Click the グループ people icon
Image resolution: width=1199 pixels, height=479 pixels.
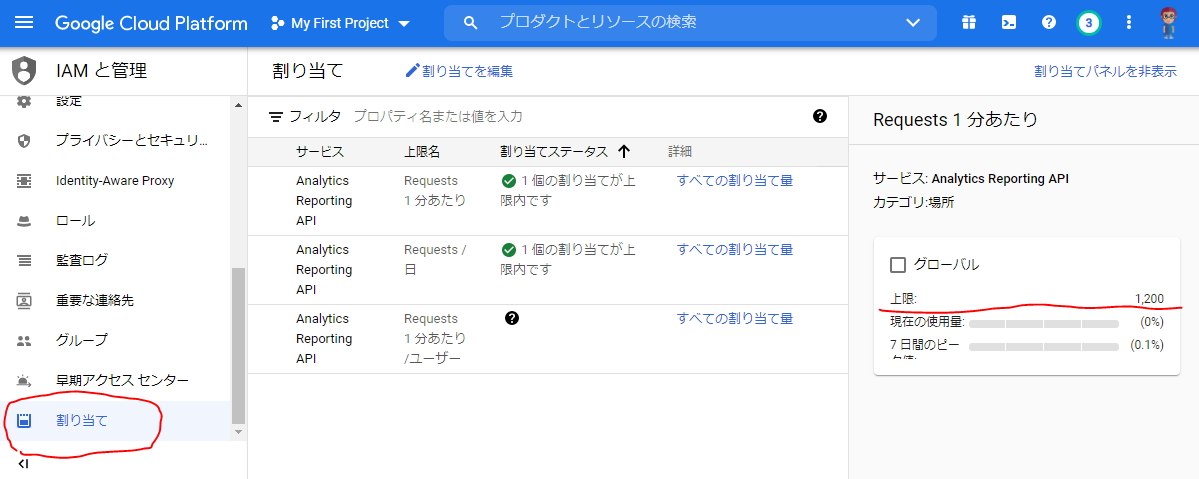click(24, 341)
